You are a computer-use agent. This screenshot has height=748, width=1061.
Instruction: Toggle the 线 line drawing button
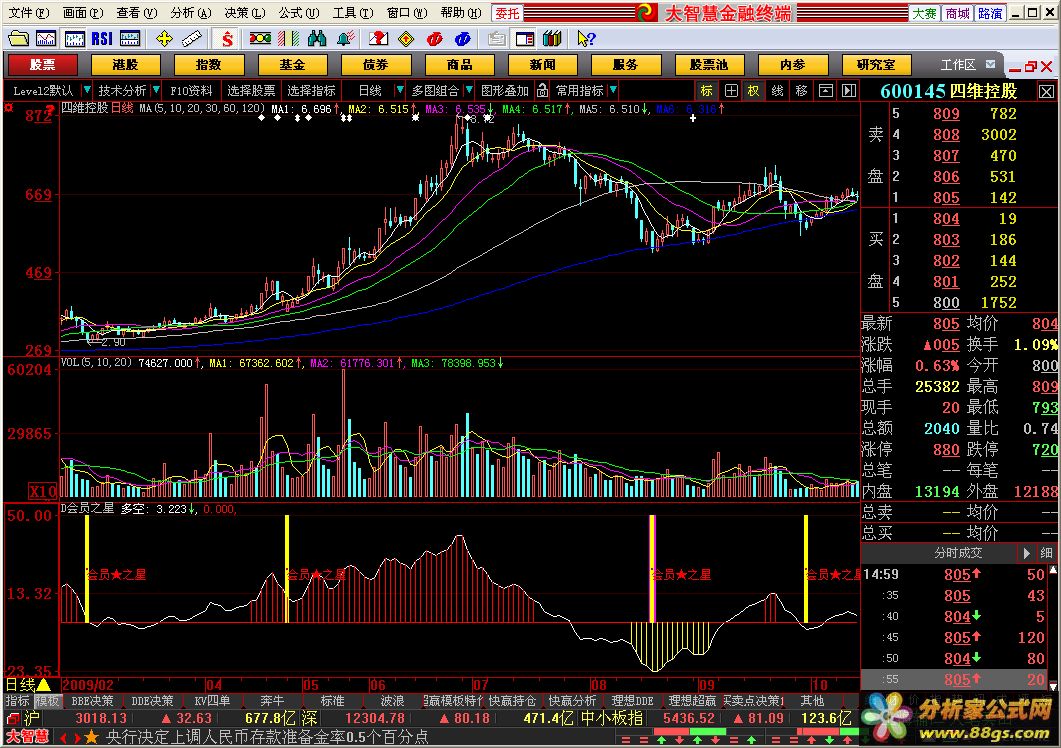coord(777,90)
